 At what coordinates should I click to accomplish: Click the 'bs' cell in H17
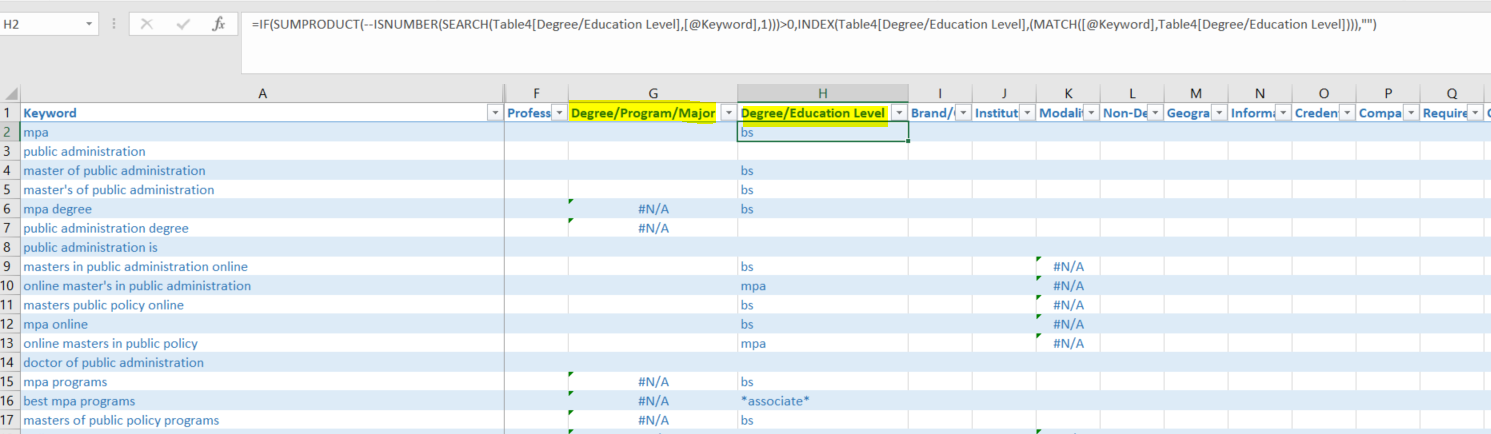[823, 420]
